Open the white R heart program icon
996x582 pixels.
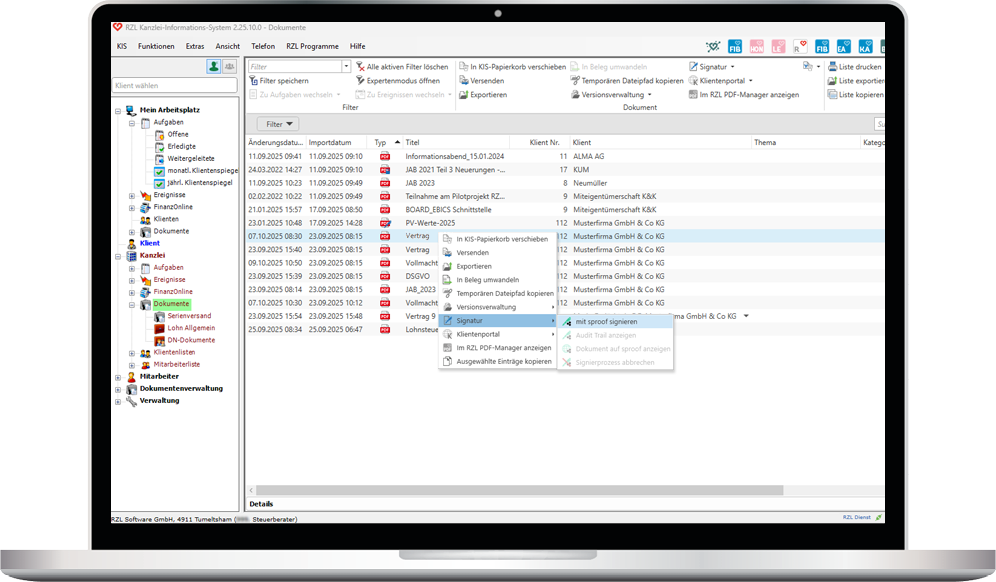click(x=800, y=46)
